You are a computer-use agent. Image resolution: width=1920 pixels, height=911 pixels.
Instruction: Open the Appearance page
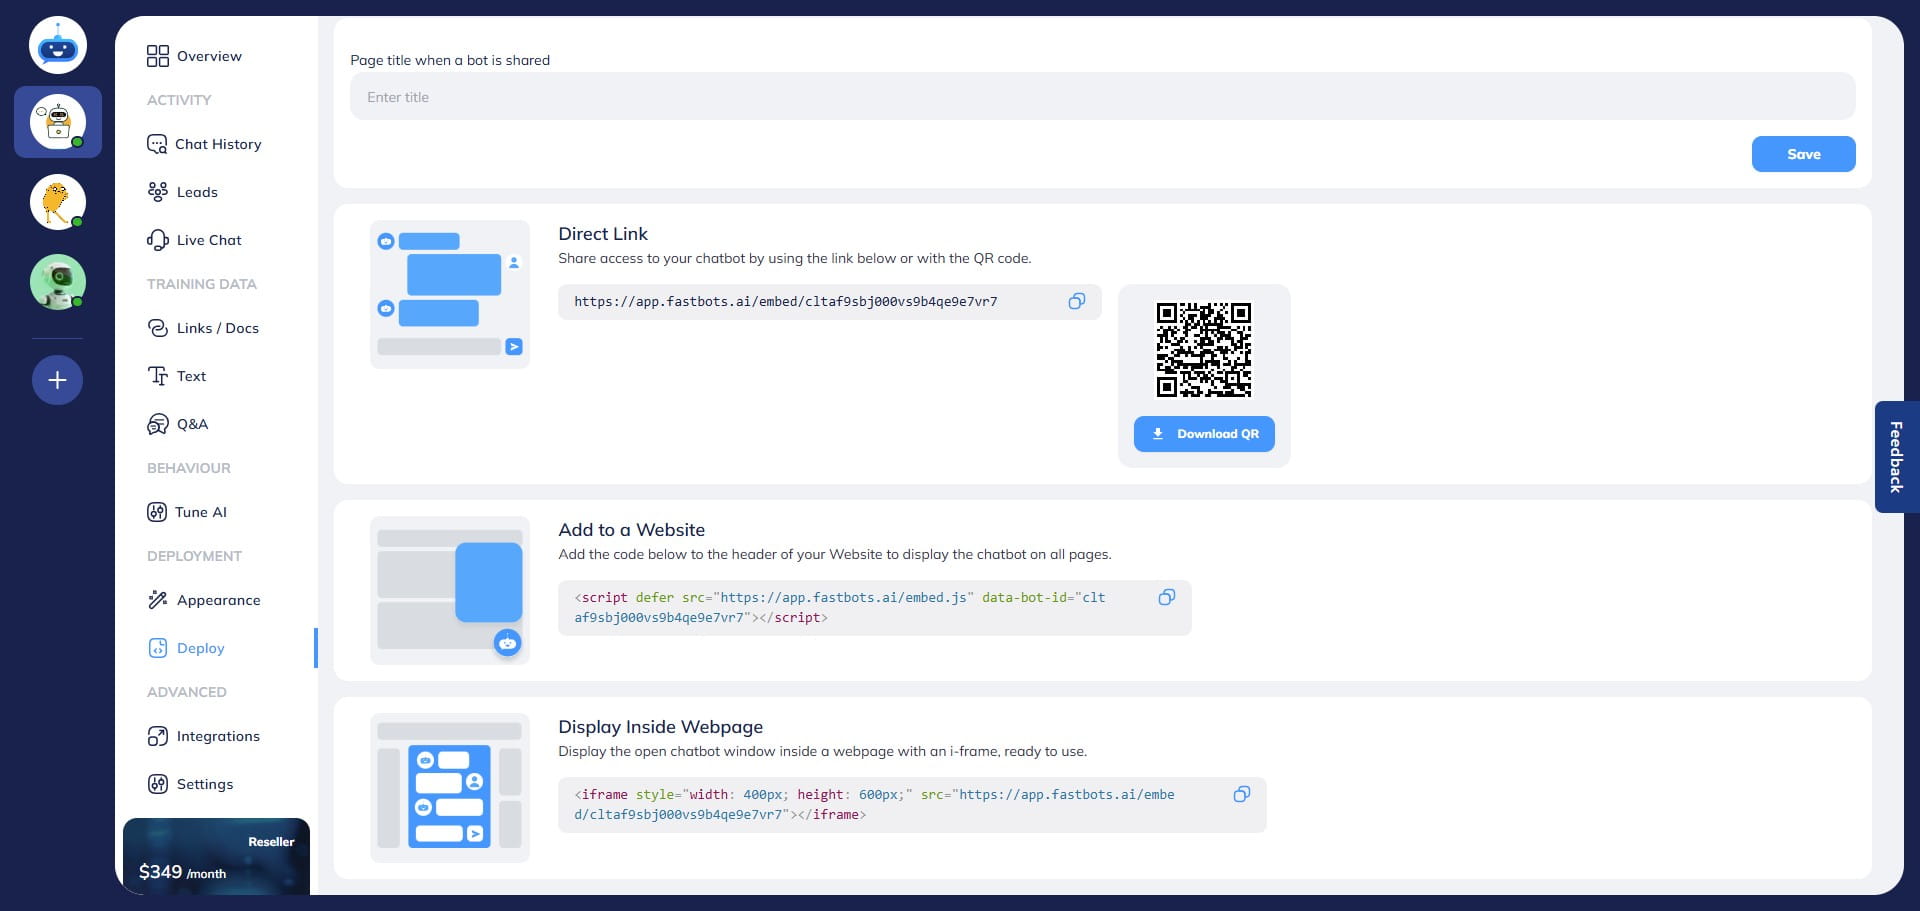(218, 600)
